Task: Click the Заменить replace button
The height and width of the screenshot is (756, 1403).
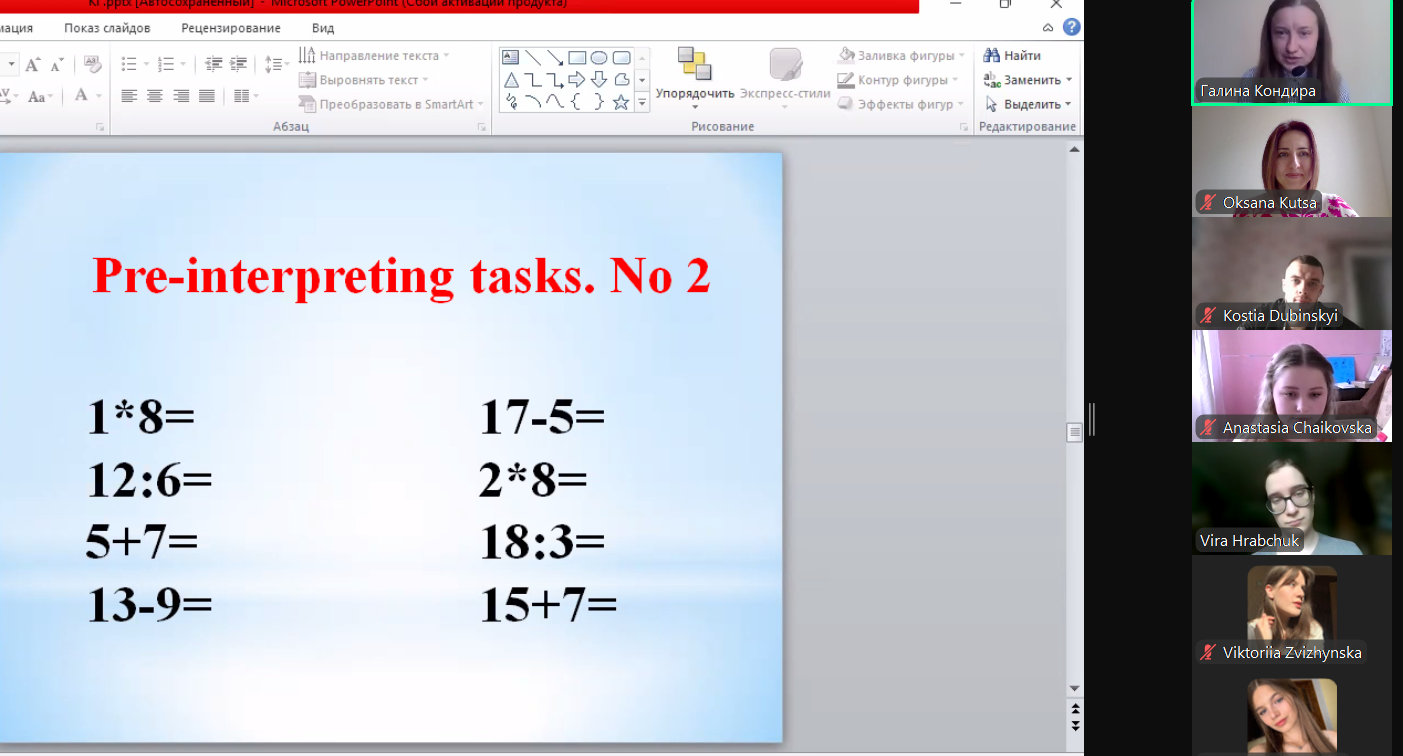Action: click(1026, 80)
